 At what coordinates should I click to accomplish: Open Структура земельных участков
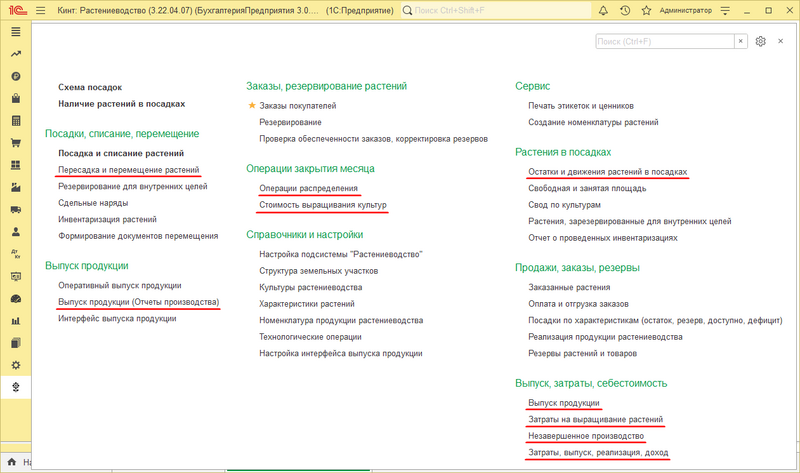[318, 271]
